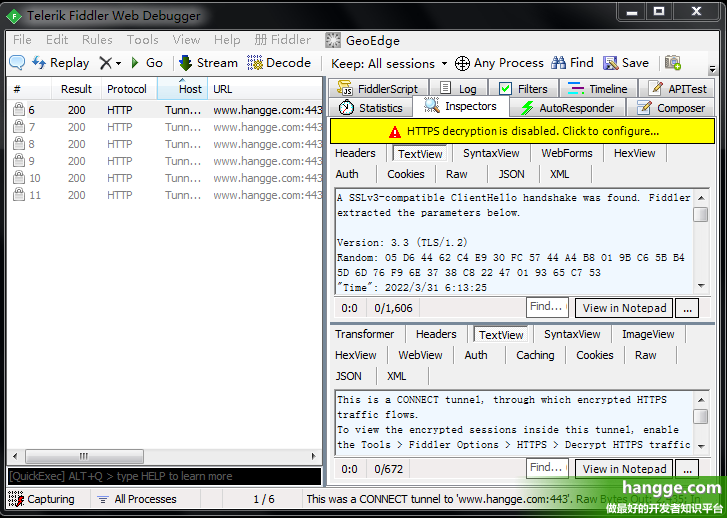Select session row number 6
727x518 pixels.
tap(165, 110)
